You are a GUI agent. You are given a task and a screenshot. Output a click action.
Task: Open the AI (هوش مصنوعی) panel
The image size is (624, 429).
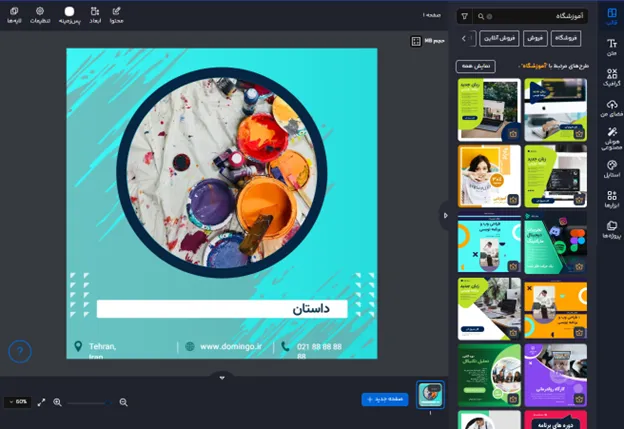pyautogui.click(x=610, y=139)
